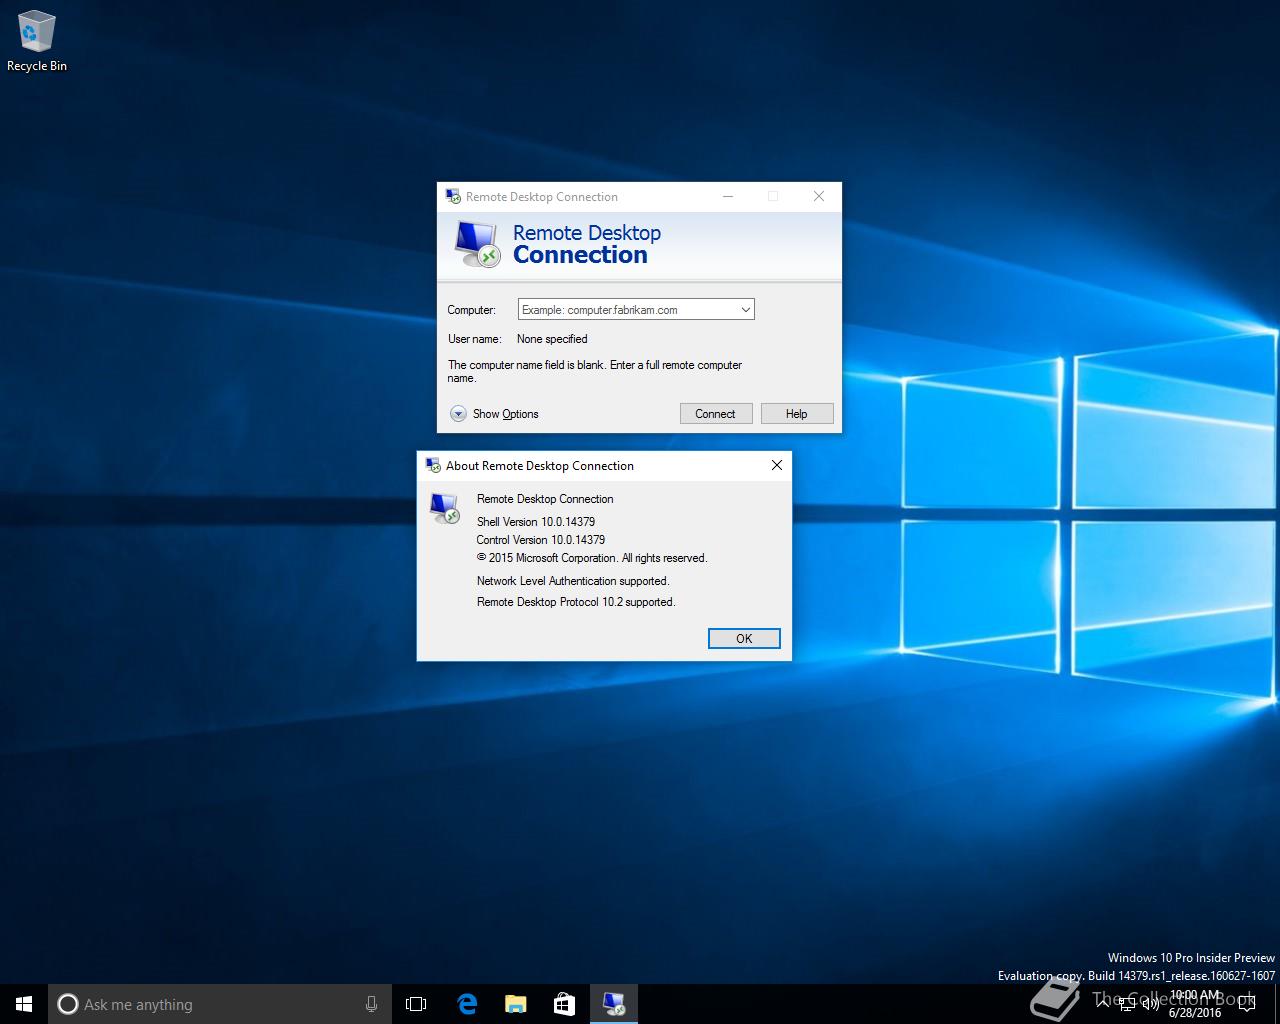
Task: Click the '2015 Microsoft Corporation' copyright text
Action: click(x=592, y=558)
